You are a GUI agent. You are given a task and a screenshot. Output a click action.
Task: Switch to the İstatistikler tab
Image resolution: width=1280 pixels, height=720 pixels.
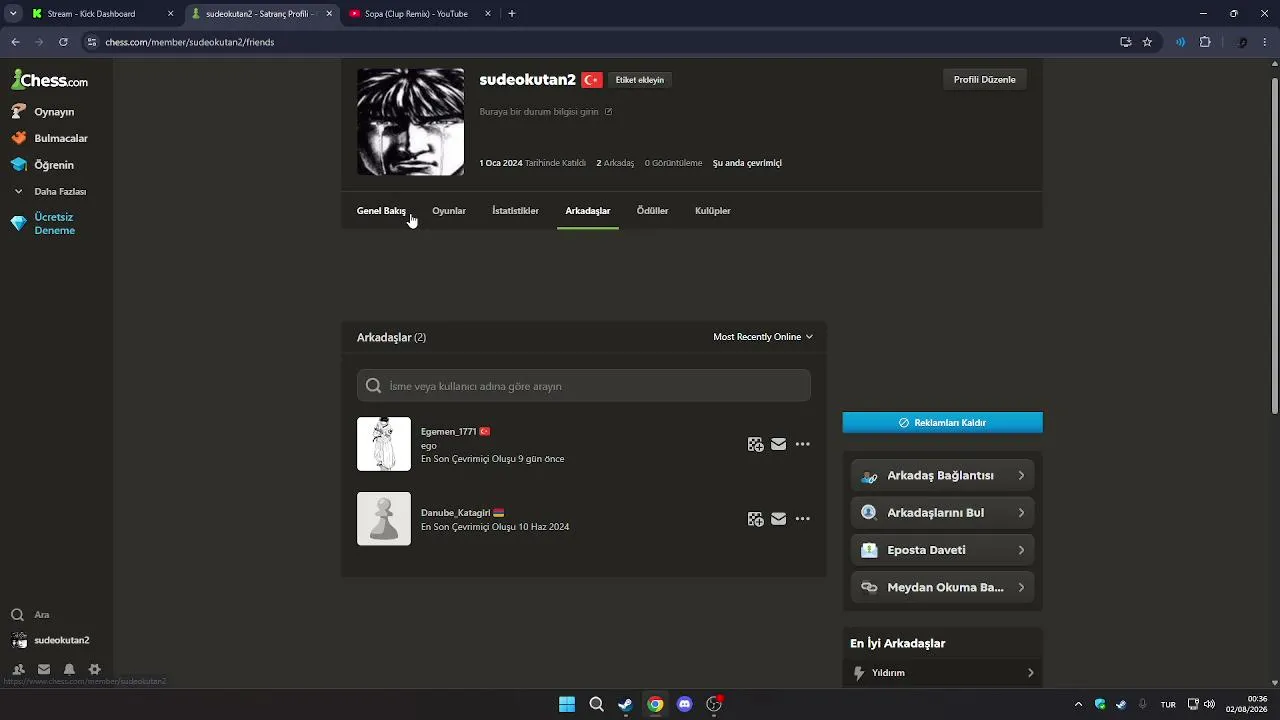point(515,211)
